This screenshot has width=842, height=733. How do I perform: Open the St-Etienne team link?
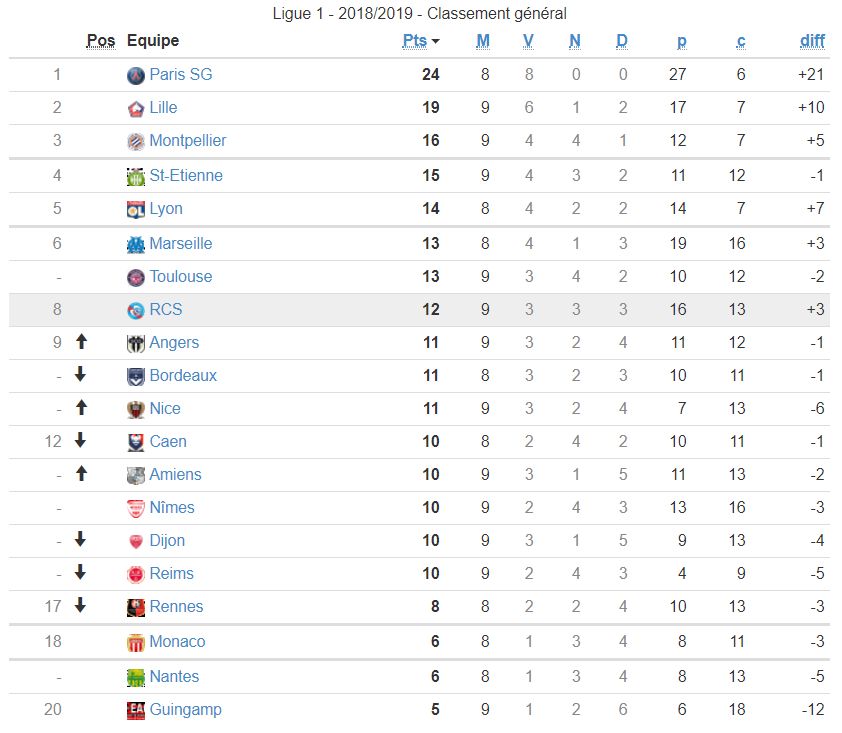point(186,176)
